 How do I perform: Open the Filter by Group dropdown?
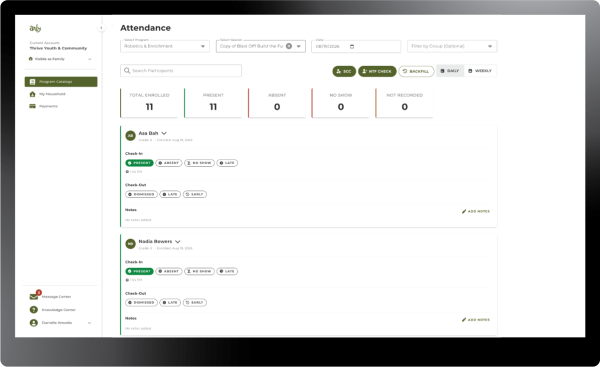click(x=452, y=46)
